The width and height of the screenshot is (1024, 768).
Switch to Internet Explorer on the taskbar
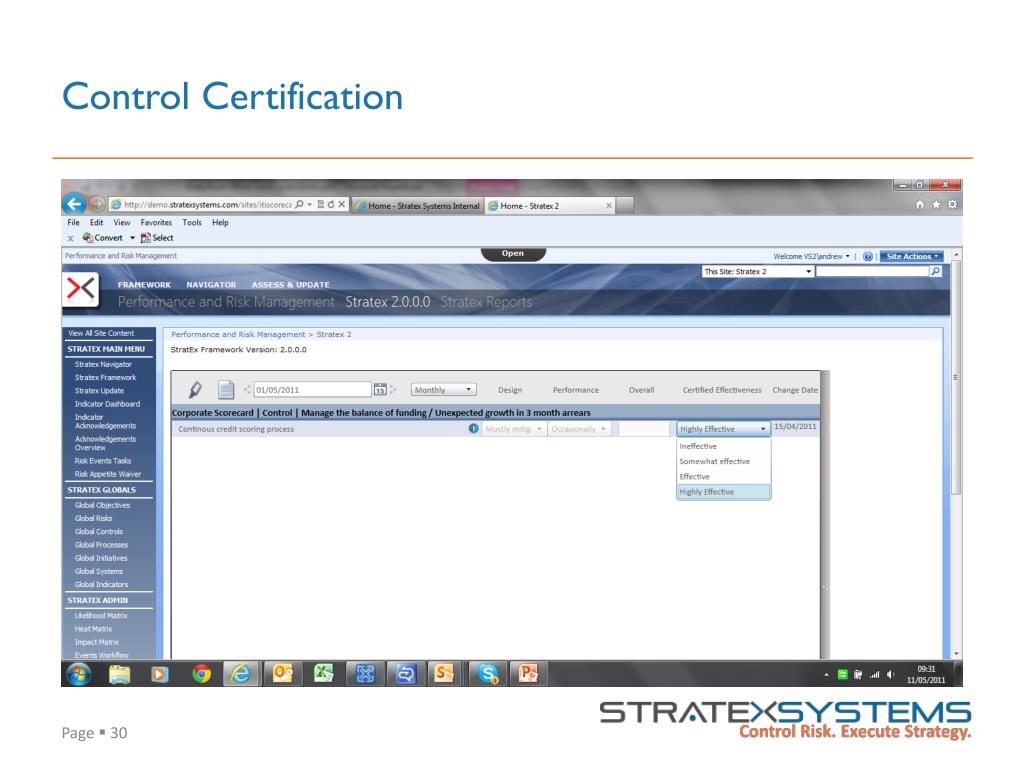point(241,673)
